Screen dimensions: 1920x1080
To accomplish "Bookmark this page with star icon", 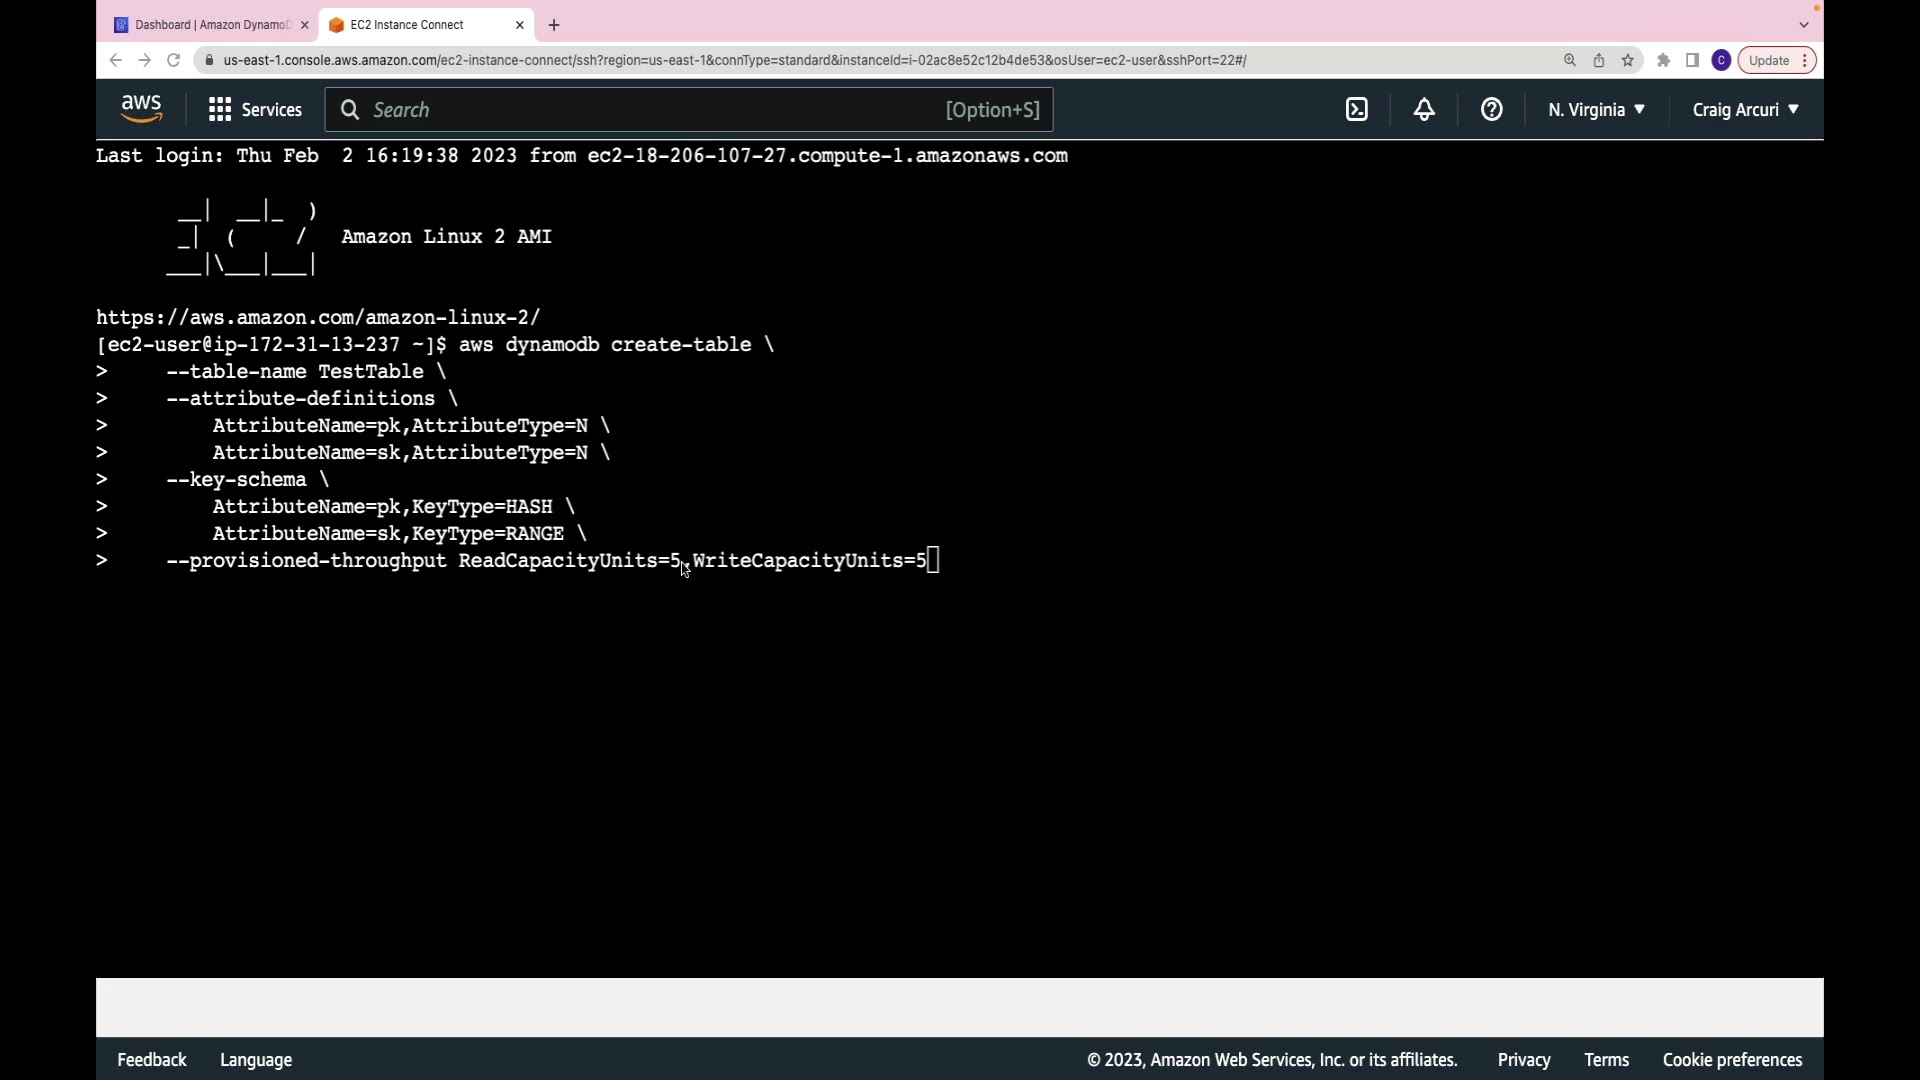I will pos(1628,60).
